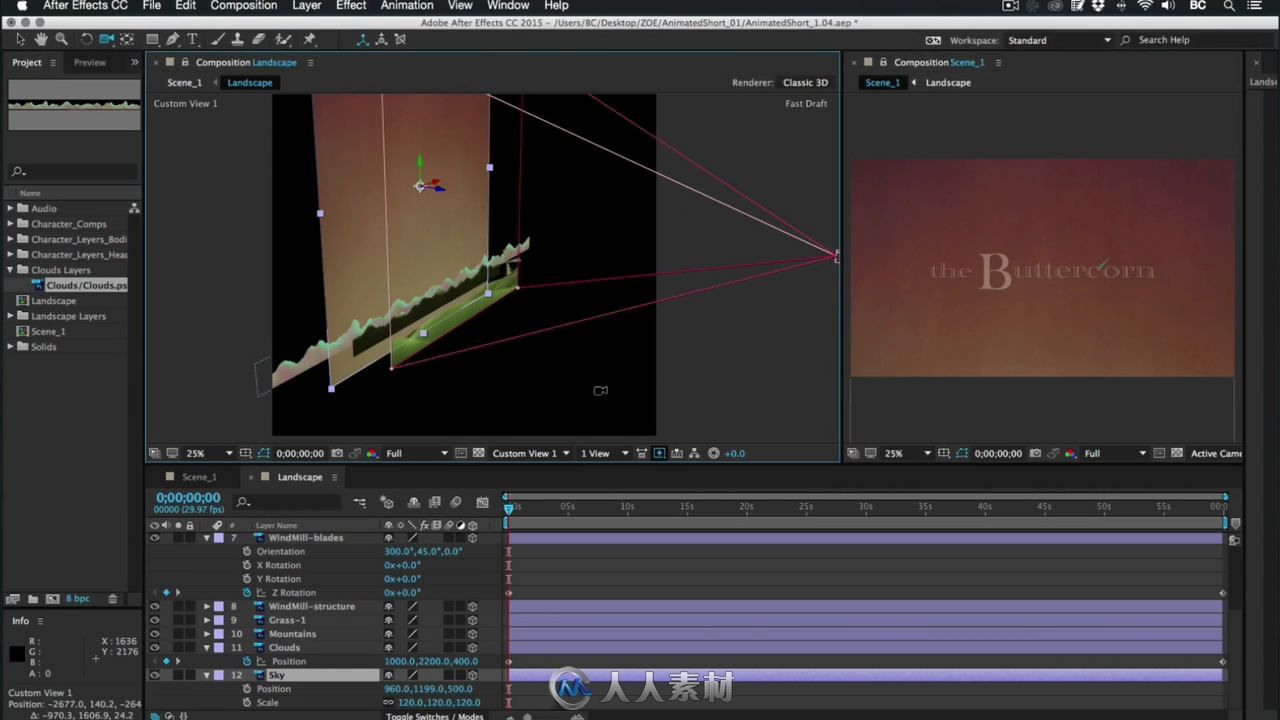Select the Zoom magnifier tool
The width and height of the screenshot is (1280, 720).
tap(62, 39)
